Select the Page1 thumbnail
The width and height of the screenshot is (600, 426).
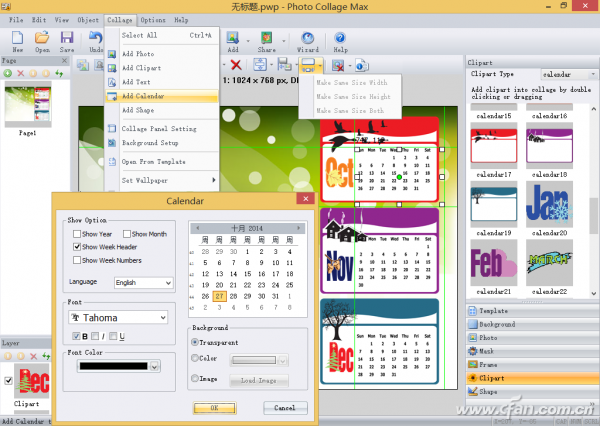click(28, 104)
